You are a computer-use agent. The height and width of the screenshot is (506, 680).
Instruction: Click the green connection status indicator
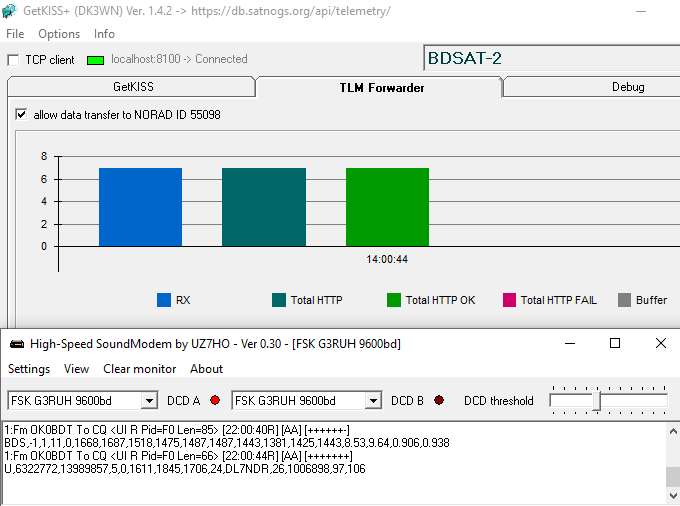[x=95, y=60]
